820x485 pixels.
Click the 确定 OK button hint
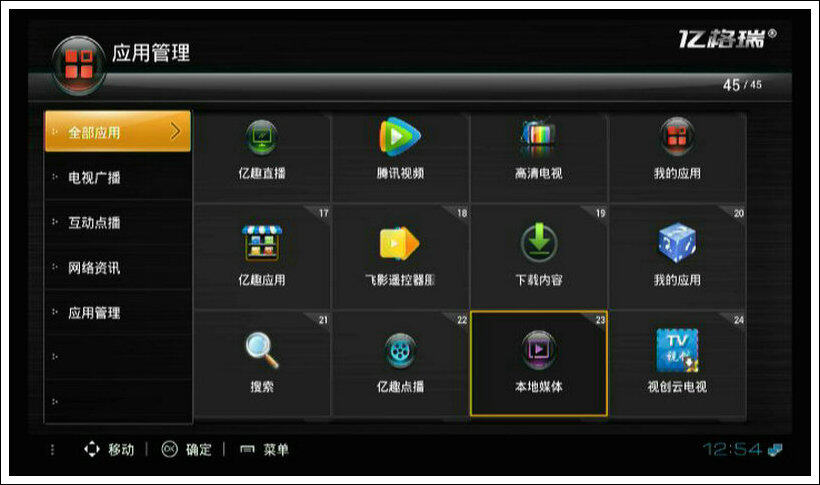coord(186,449)
